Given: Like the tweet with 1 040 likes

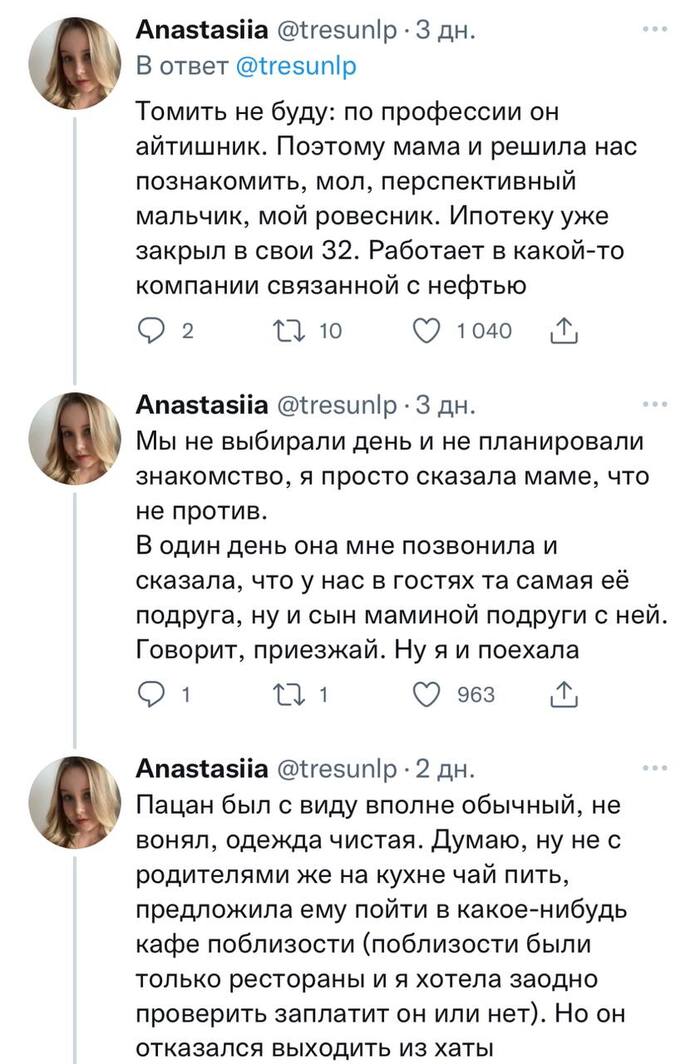Looking at the screenshot, I should [427, 331].
